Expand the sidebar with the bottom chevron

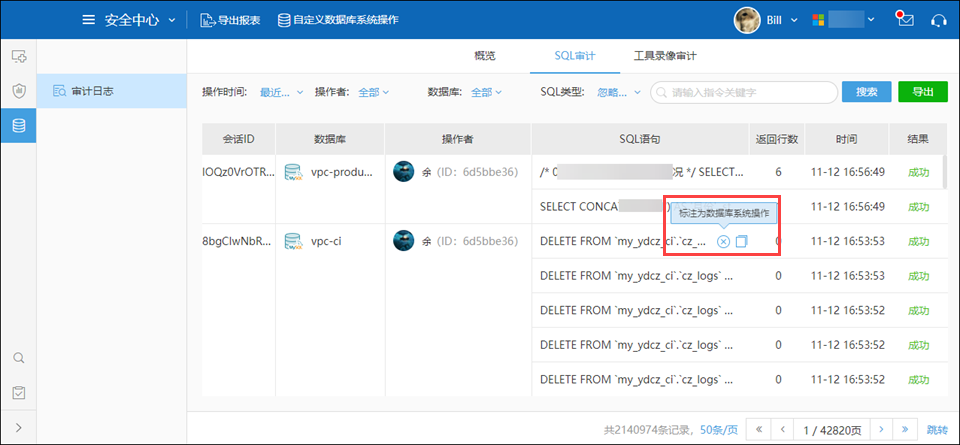pyautogui.click(x=18, y=428)
